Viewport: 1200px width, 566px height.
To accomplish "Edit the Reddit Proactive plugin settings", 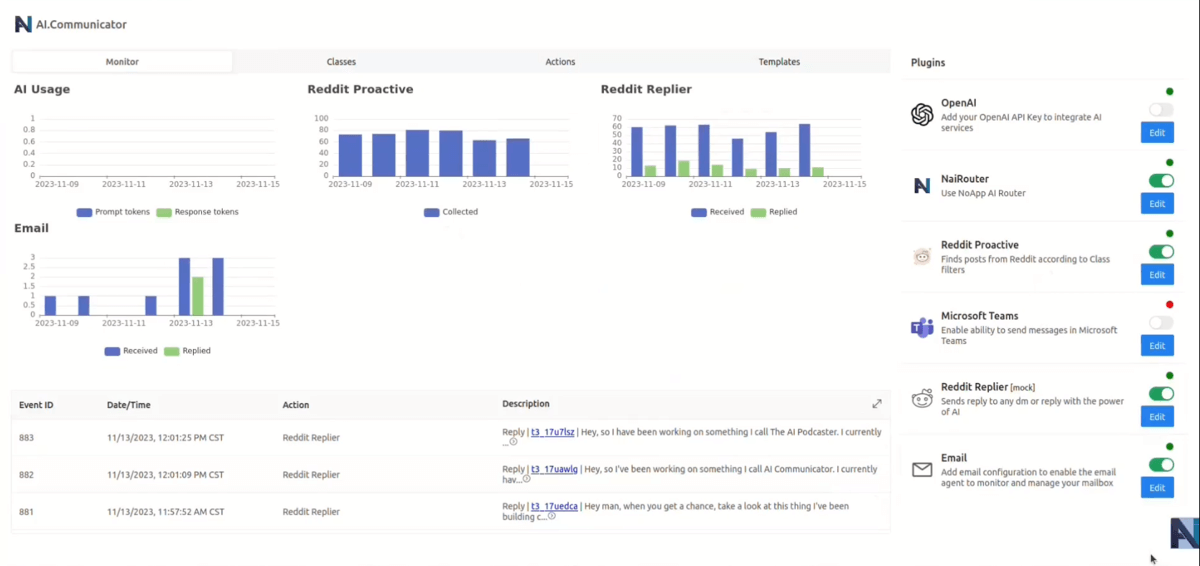I will tap(1157, 275).
